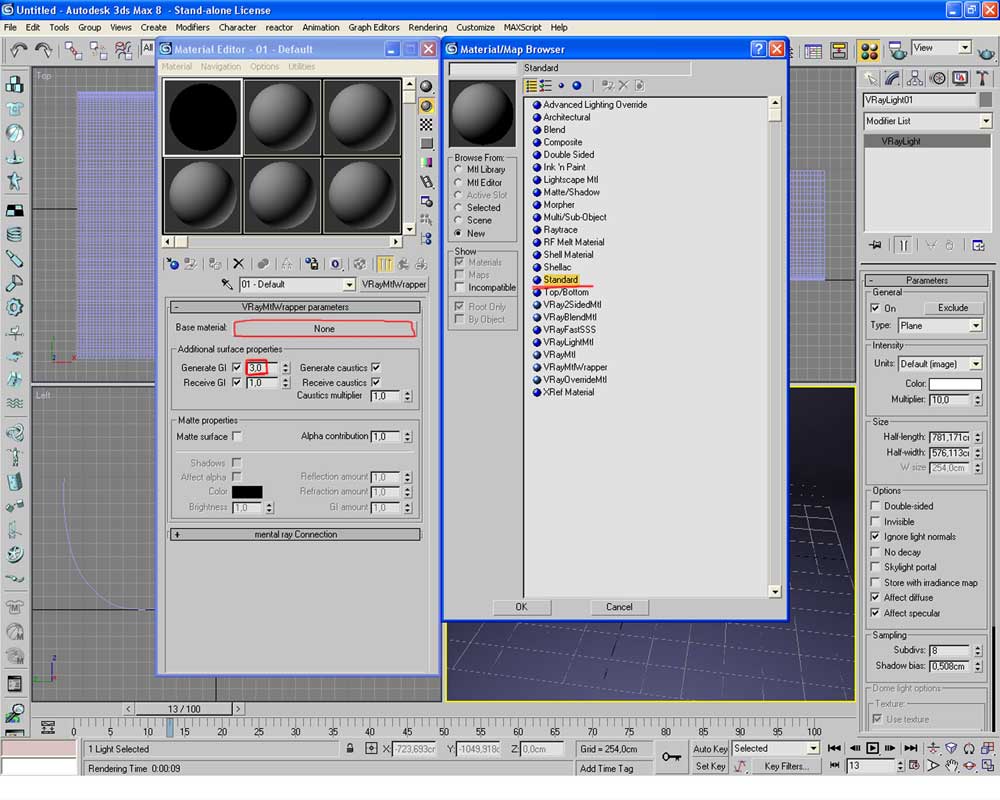Screen dimensions: 1000x800
Task: Click the Get Material icon in Material Editor
Action: coord(173,264)
